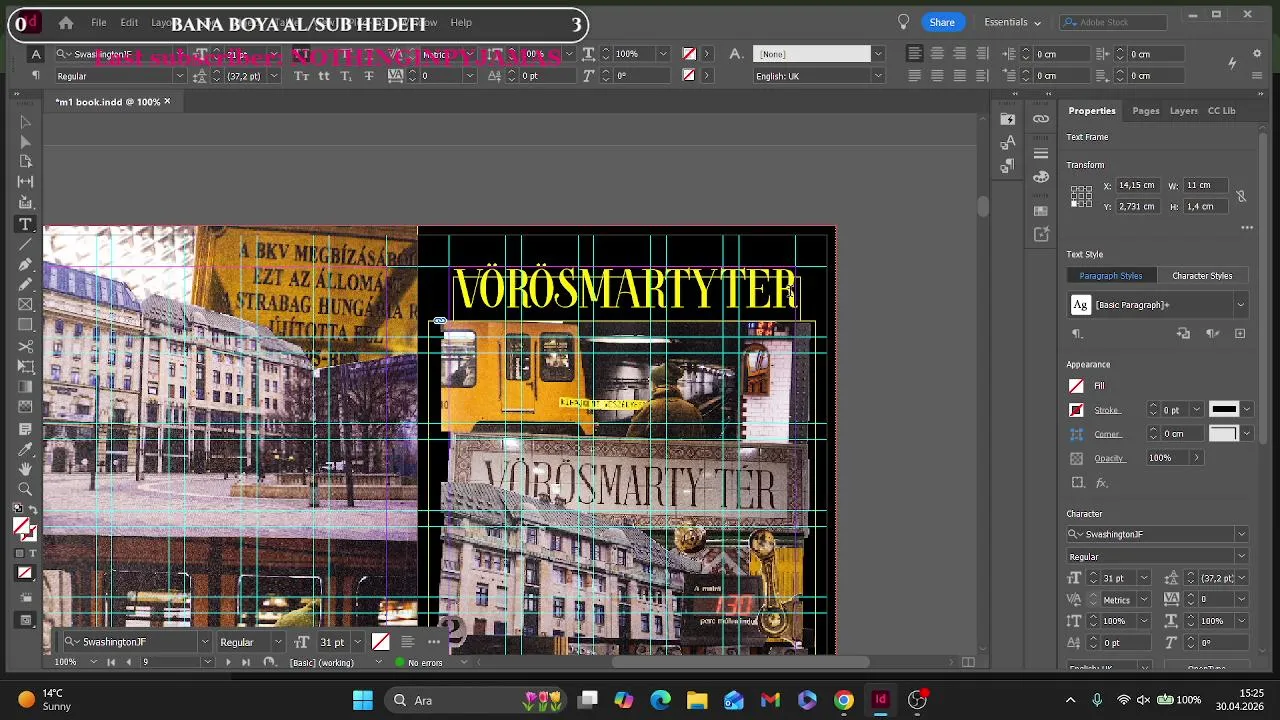The height and width of the screenshot is (720, 1280).
Task: Select the Gradient Swatch tool
Action: point(25,388)
